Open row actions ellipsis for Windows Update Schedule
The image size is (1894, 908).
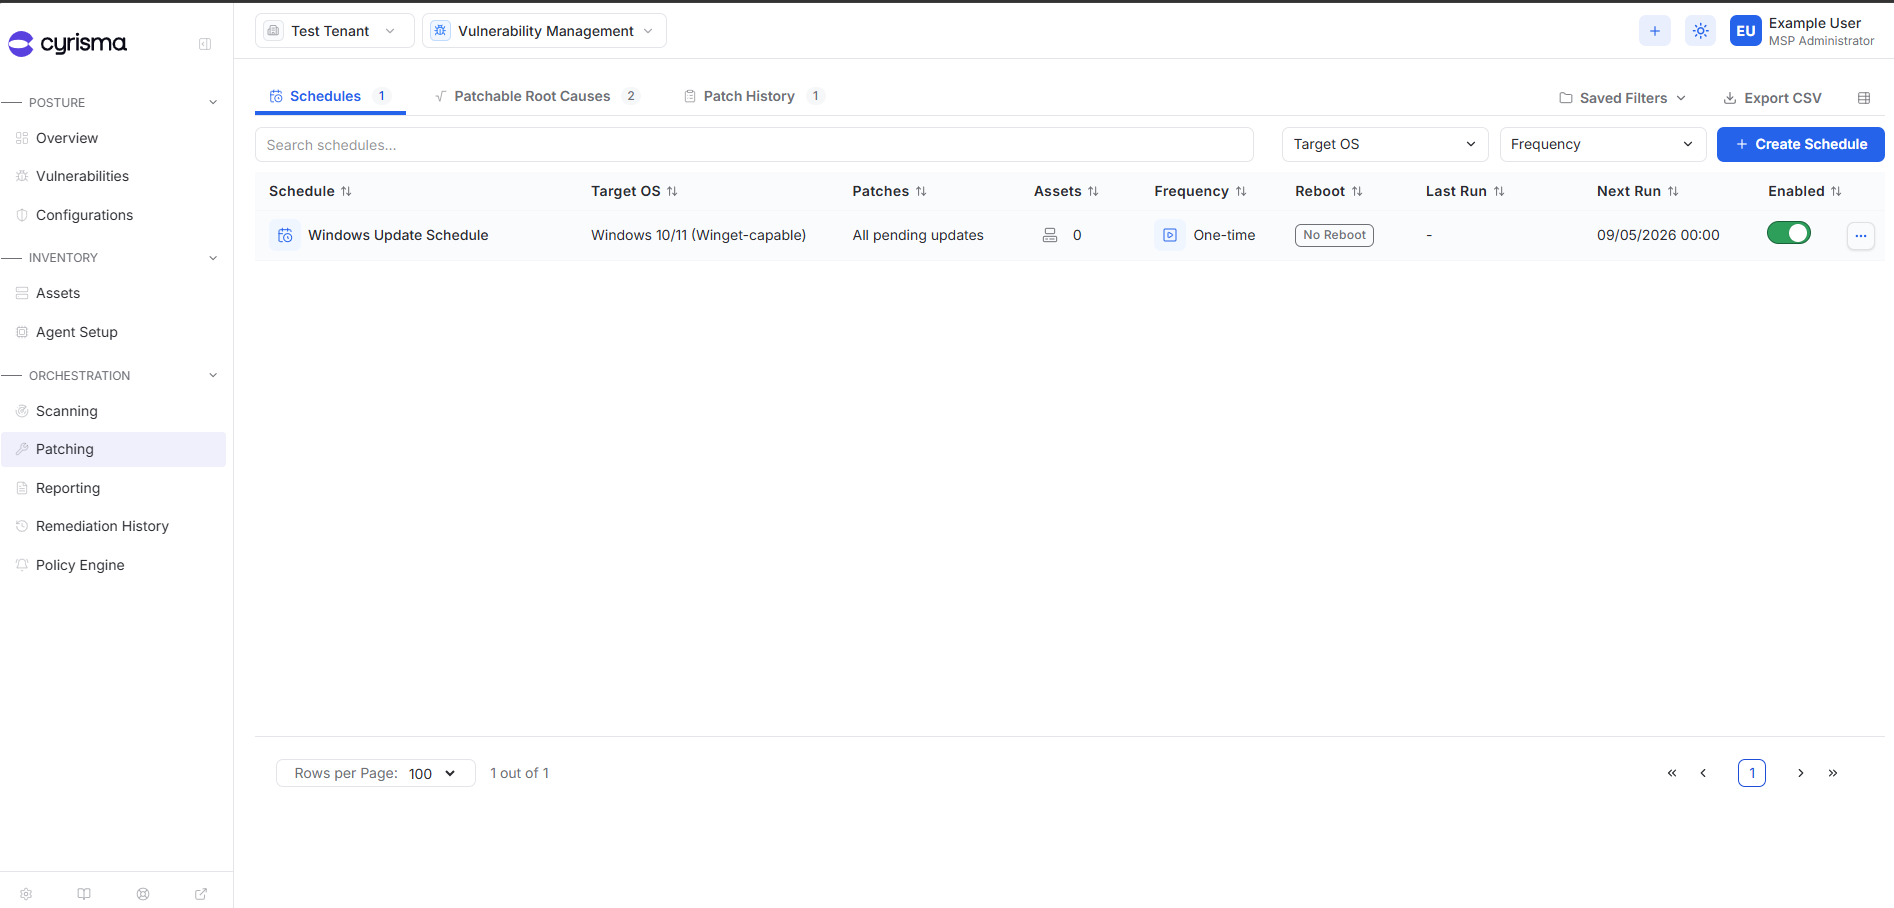pyautogui.click(x=1860, y=236)
